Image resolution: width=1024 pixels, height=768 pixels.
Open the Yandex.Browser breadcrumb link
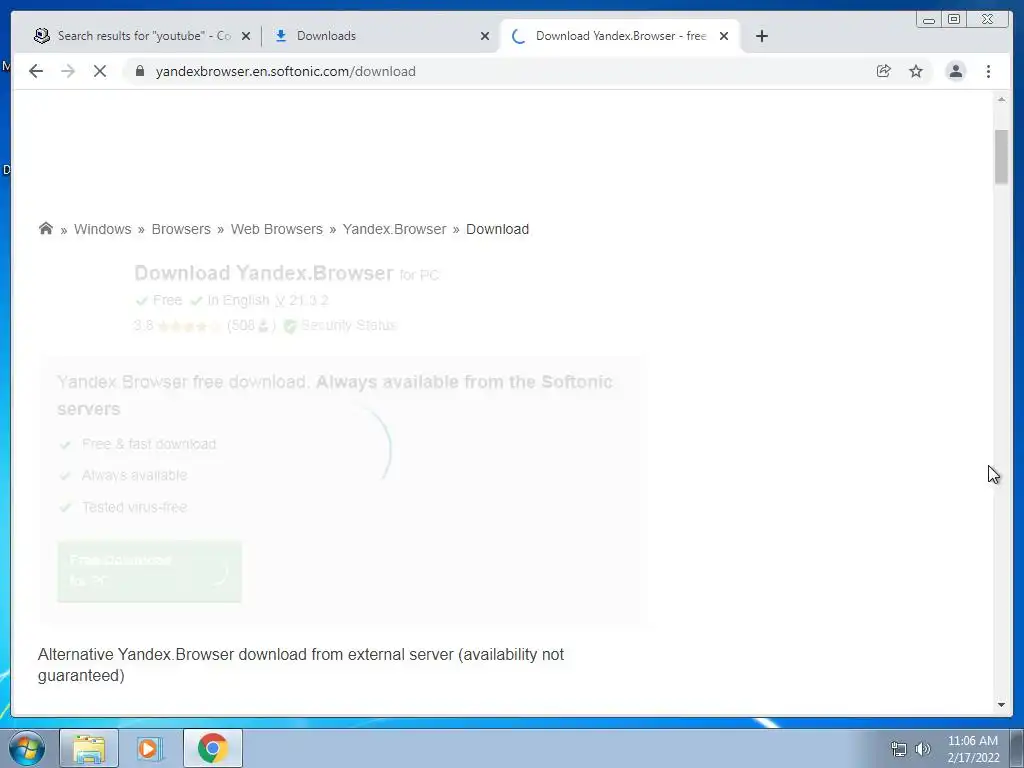click(394, 229)
